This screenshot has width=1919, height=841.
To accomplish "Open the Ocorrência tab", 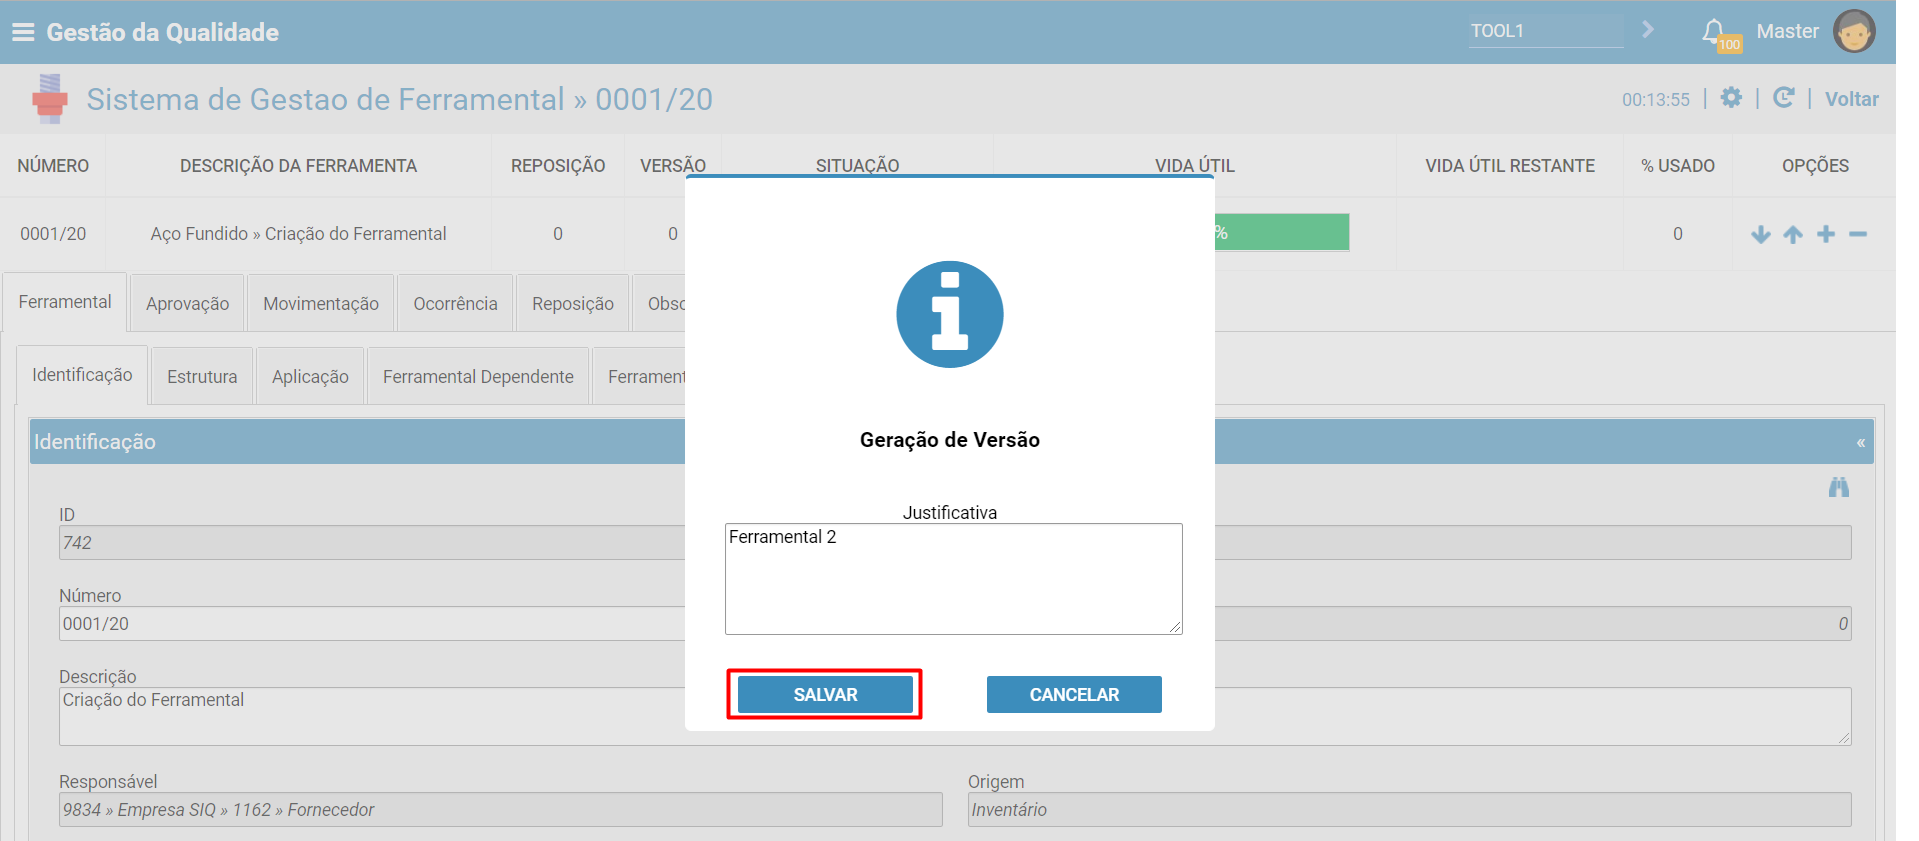I will pos(455,304).
